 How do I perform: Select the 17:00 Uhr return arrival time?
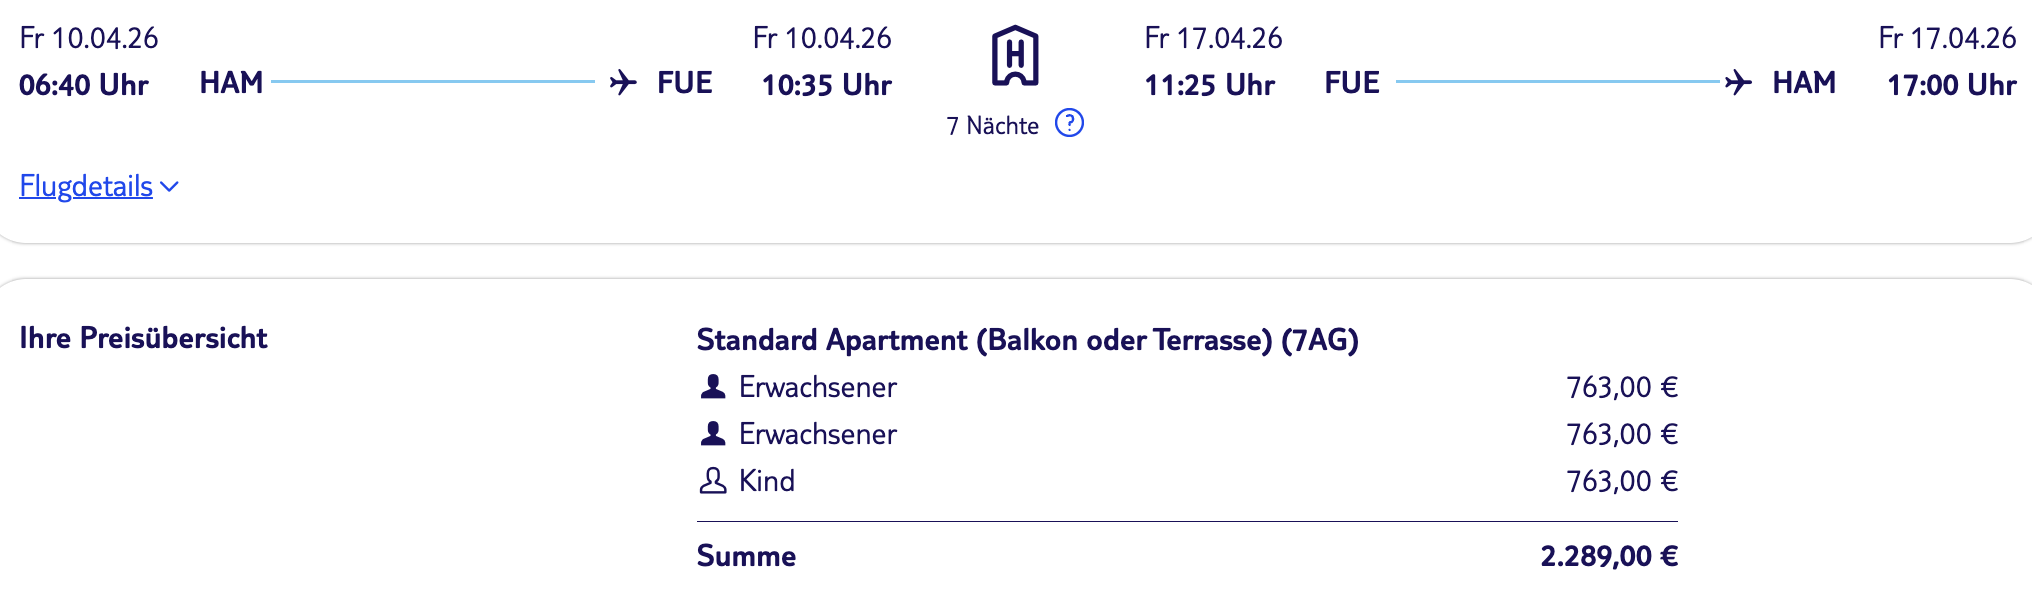pyautogui.click(x=1951, y=85)
